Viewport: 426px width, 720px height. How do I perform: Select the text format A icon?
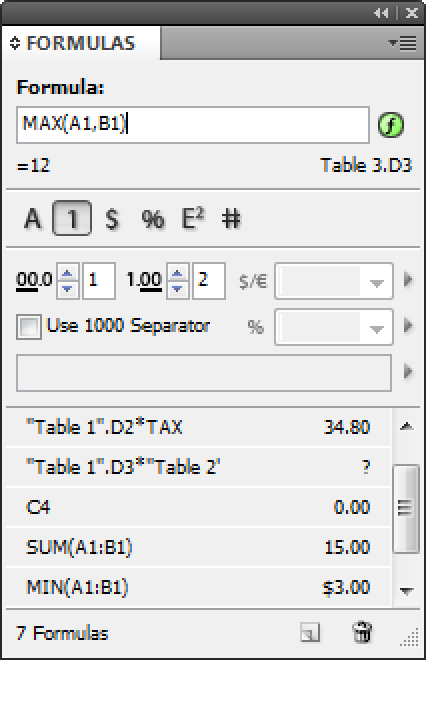33,219
